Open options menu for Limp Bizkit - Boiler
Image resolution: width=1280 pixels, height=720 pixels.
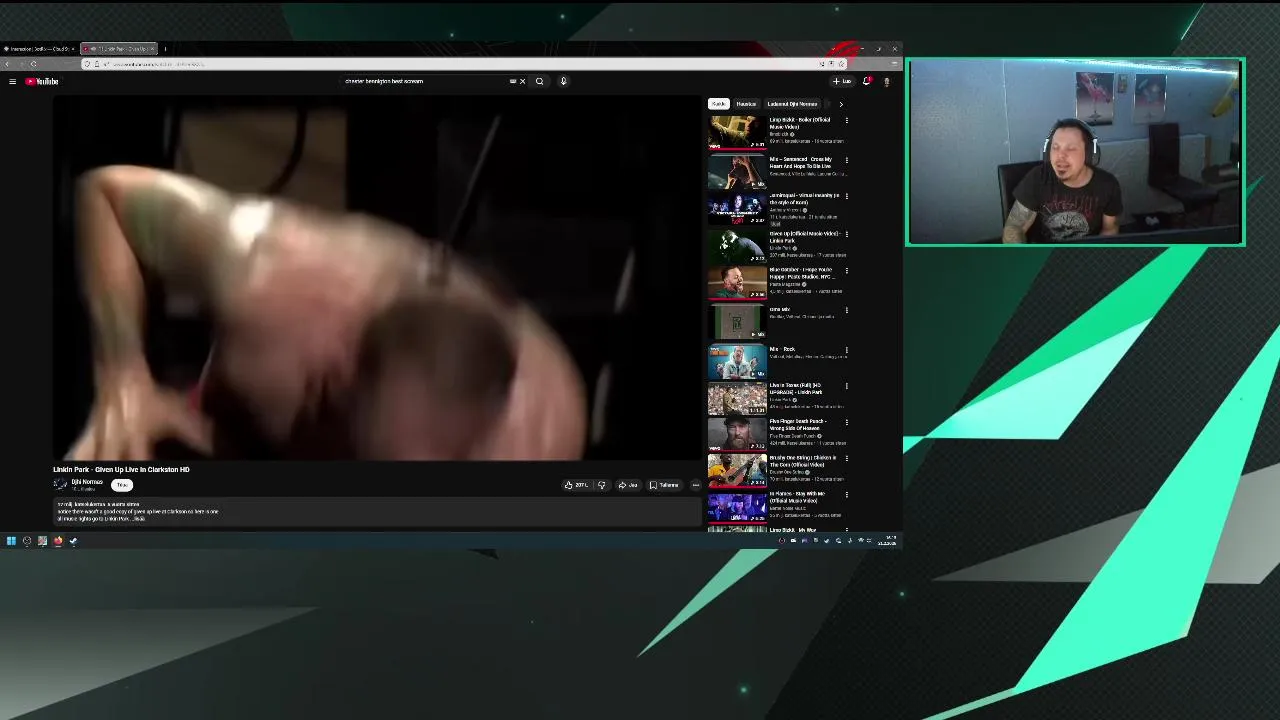tap(846, 120)
